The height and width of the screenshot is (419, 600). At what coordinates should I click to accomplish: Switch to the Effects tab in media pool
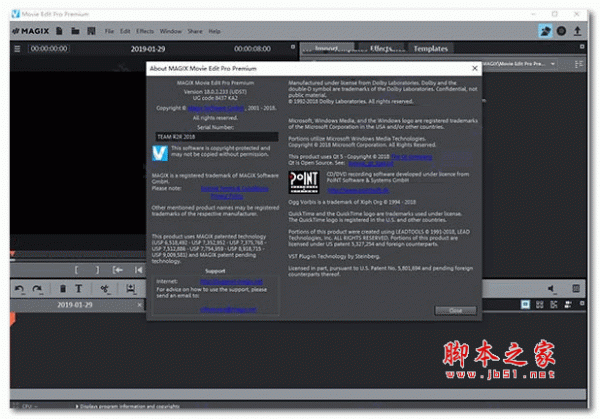[x=381, y=49]
